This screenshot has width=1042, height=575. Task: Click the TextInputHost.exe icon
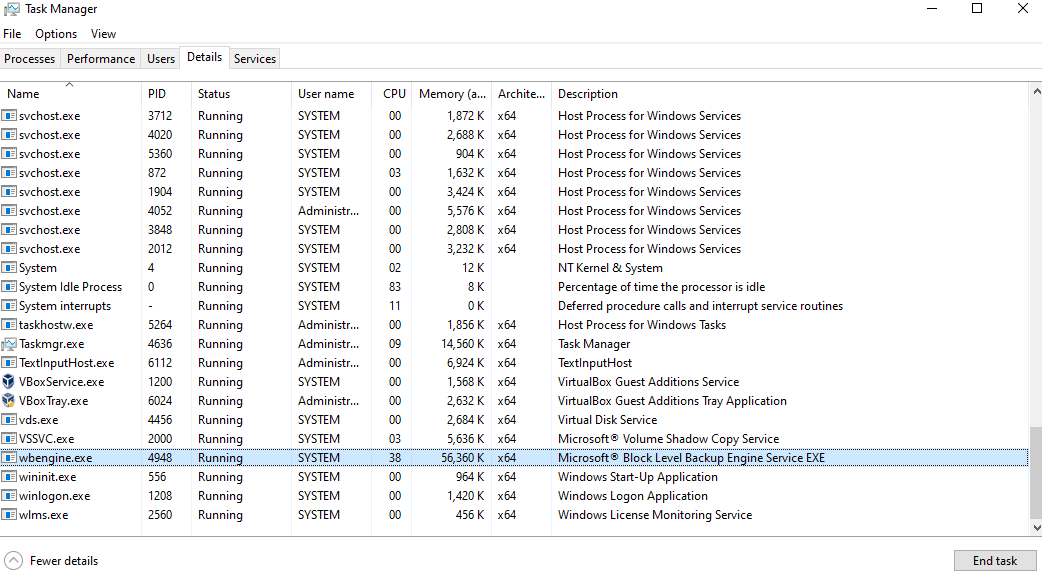coord(9,363)
